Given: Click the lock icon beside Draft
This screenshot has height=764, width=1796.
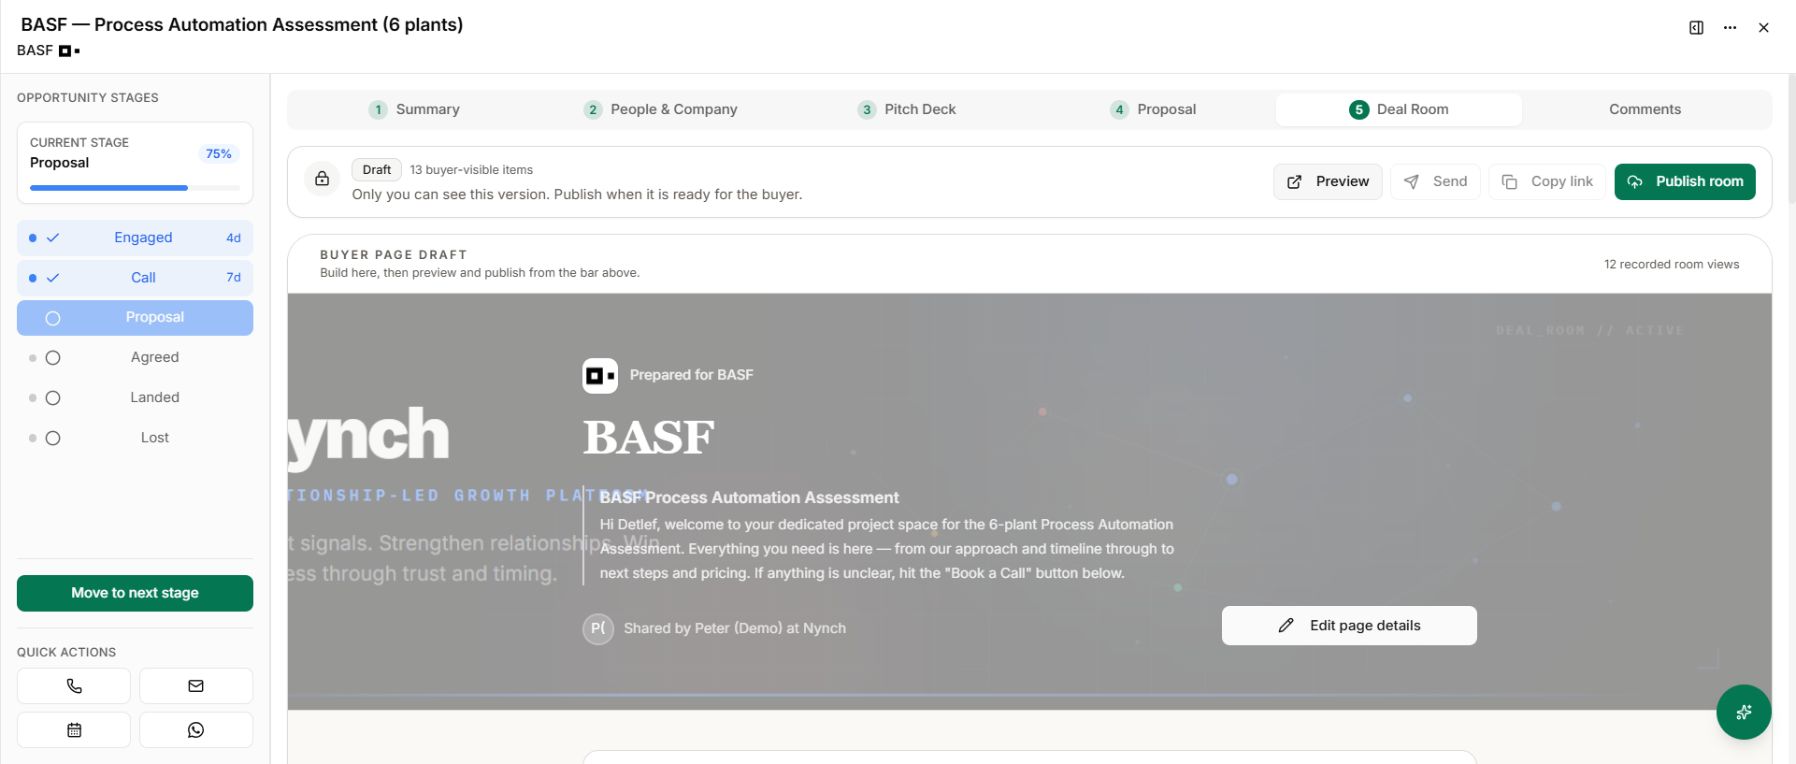Looking at the screenshot, I should [322, 179].
